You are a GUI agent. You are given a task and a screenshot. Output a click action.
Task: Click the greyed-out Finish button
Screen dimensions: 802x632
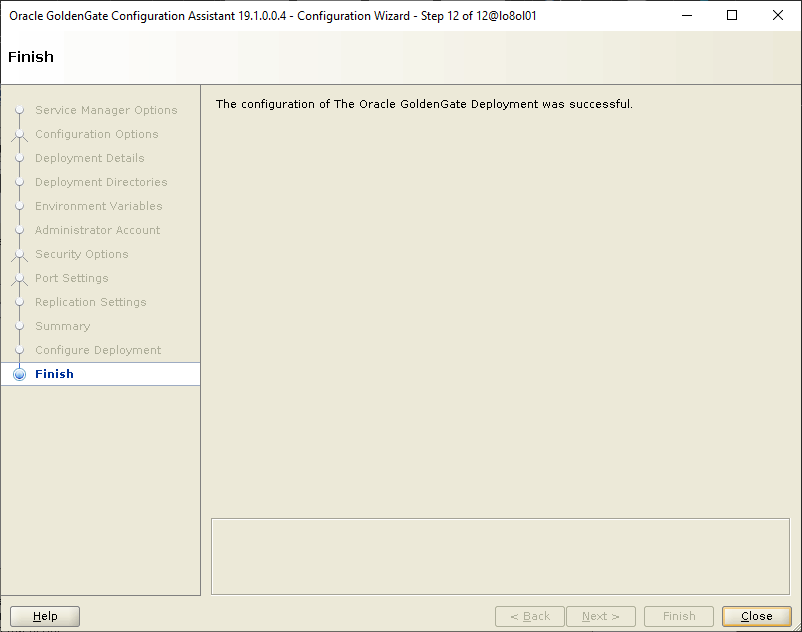click(x=679, y=616)
